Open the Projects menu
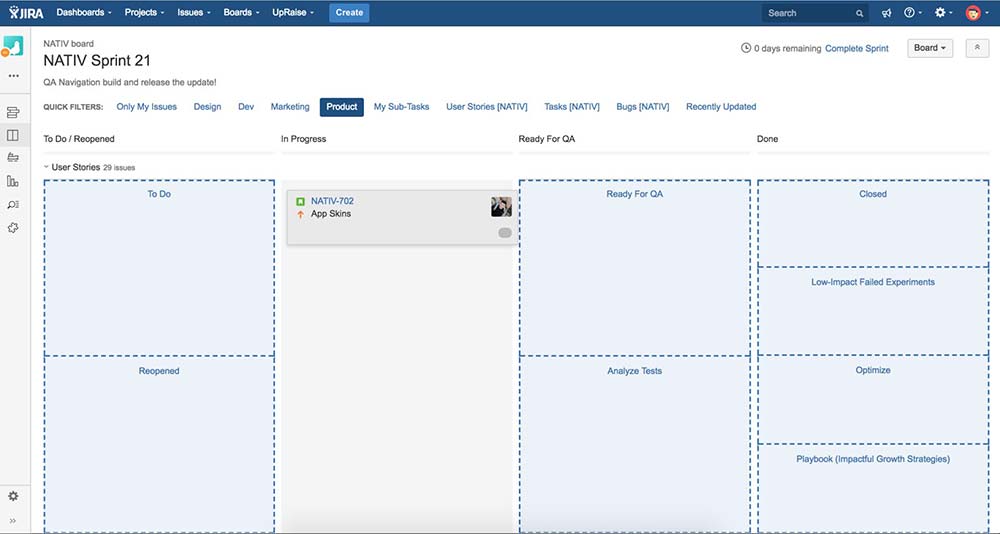Screen dimensions: 1000x534 pyautogui.click(x=144, y=12)
